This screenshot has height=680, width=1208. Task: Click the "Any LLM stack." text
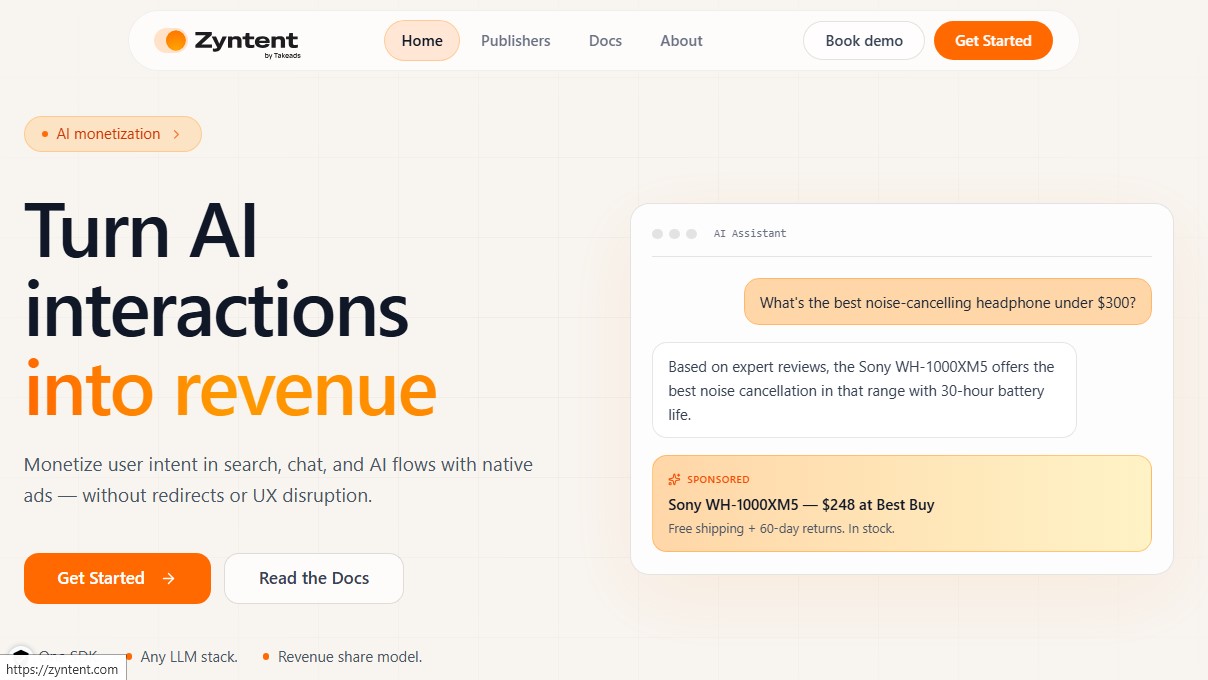(189, 657)
